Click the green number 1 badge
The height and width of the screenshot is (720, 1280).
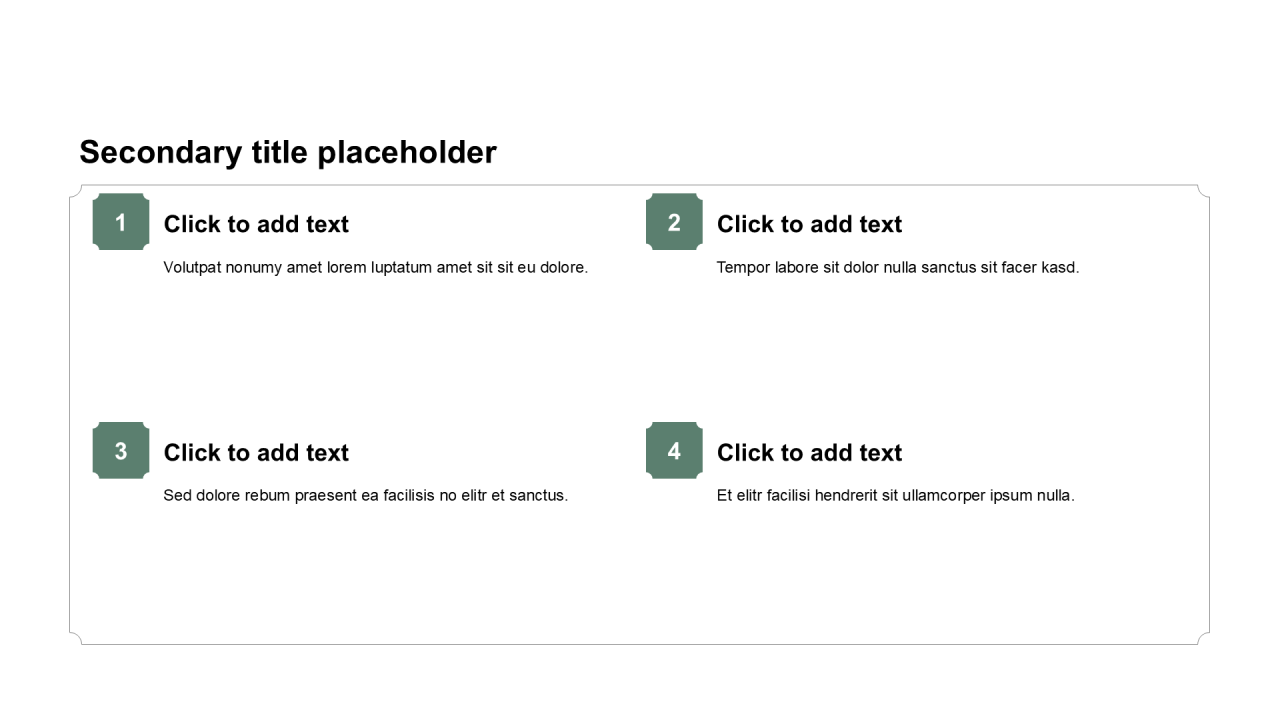(x=121, y=222)
